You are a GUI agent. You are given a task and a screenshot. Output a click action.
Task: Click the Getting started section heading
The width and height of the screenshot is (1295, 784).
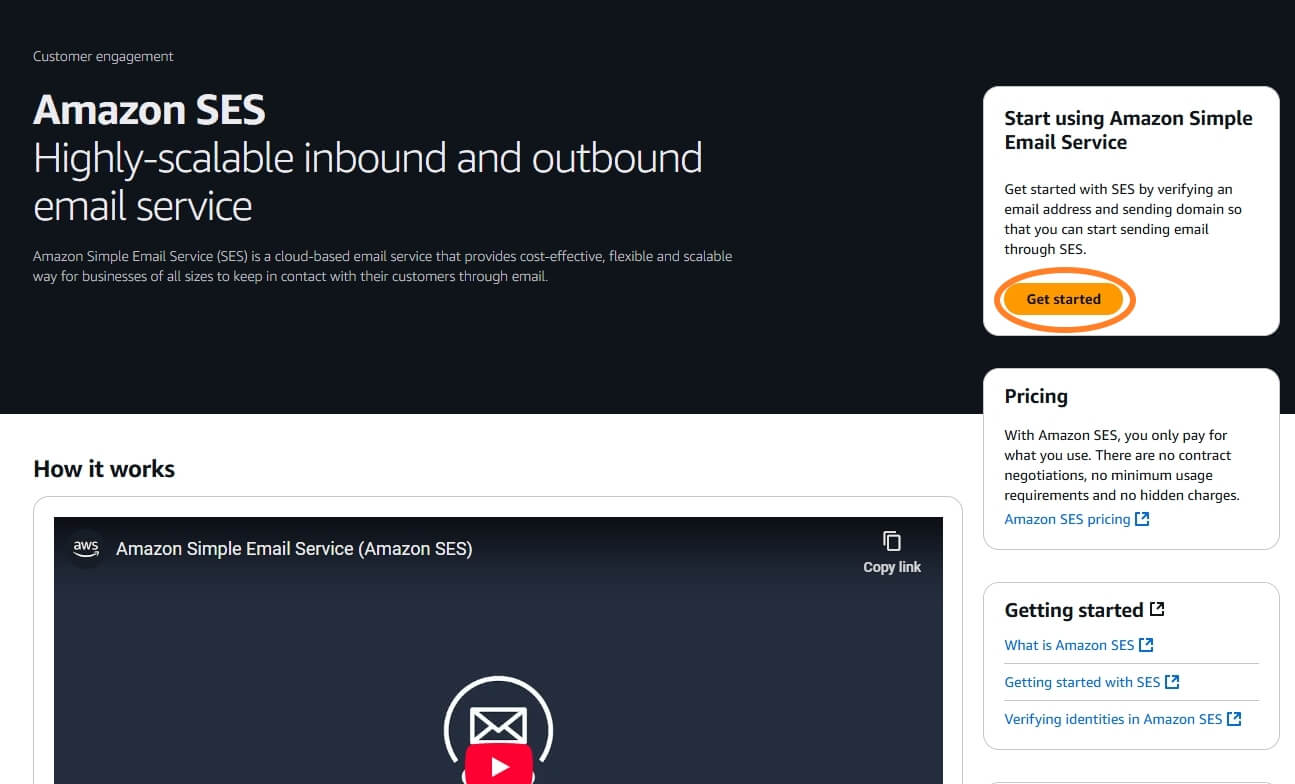tap(1073, 610)
